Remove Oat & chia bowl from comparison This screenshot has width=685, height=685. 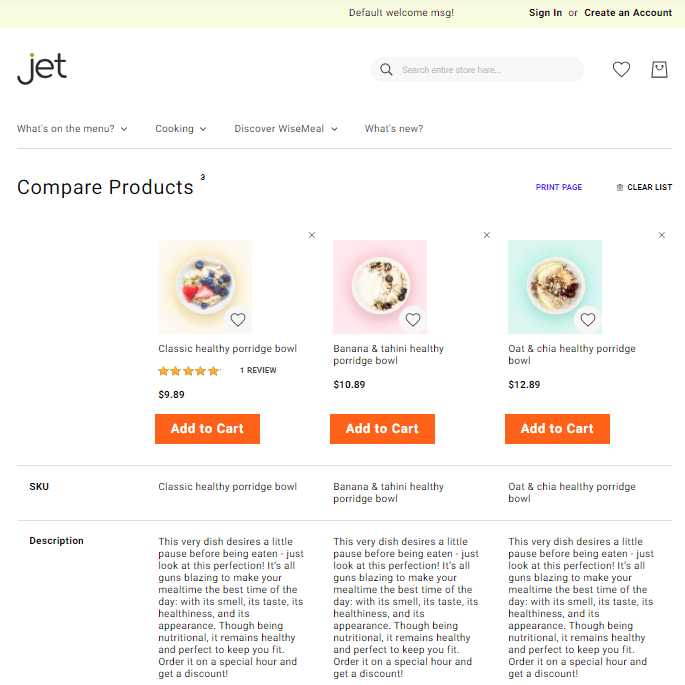tap(662, 235)
